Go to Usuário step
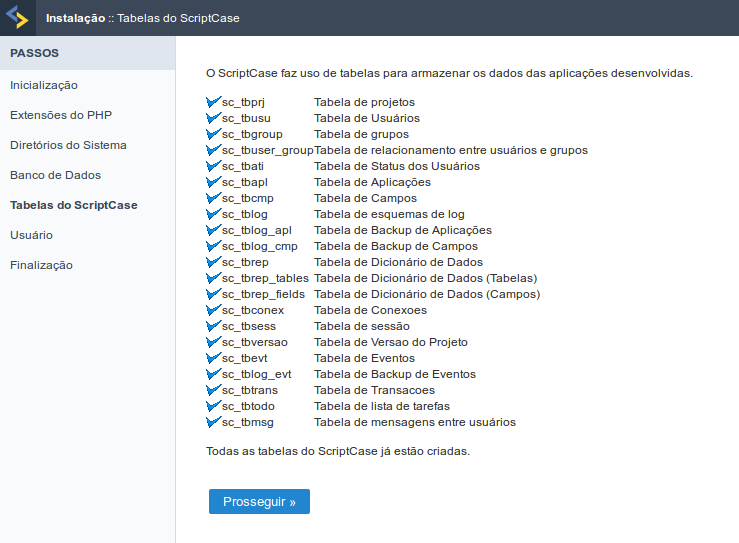Screen dimensions: 739x543 (32, 235)
